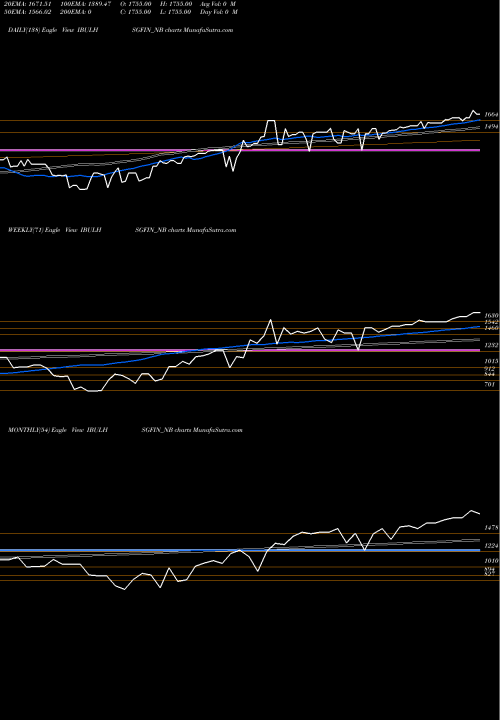Viewport: 500px width, 720px height.
Task: Click the MONTHLY(34) Eagle View title
Action: [x=58, y=430]
